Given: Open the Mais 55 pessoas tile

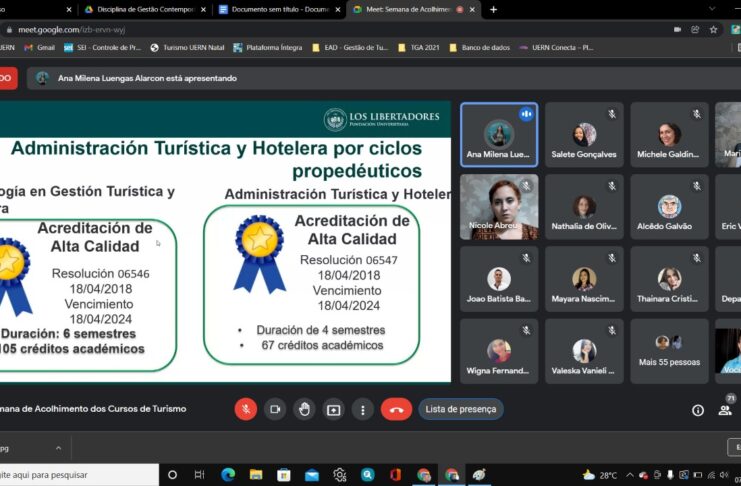Looking at the screenshot, I should [669, 351].
